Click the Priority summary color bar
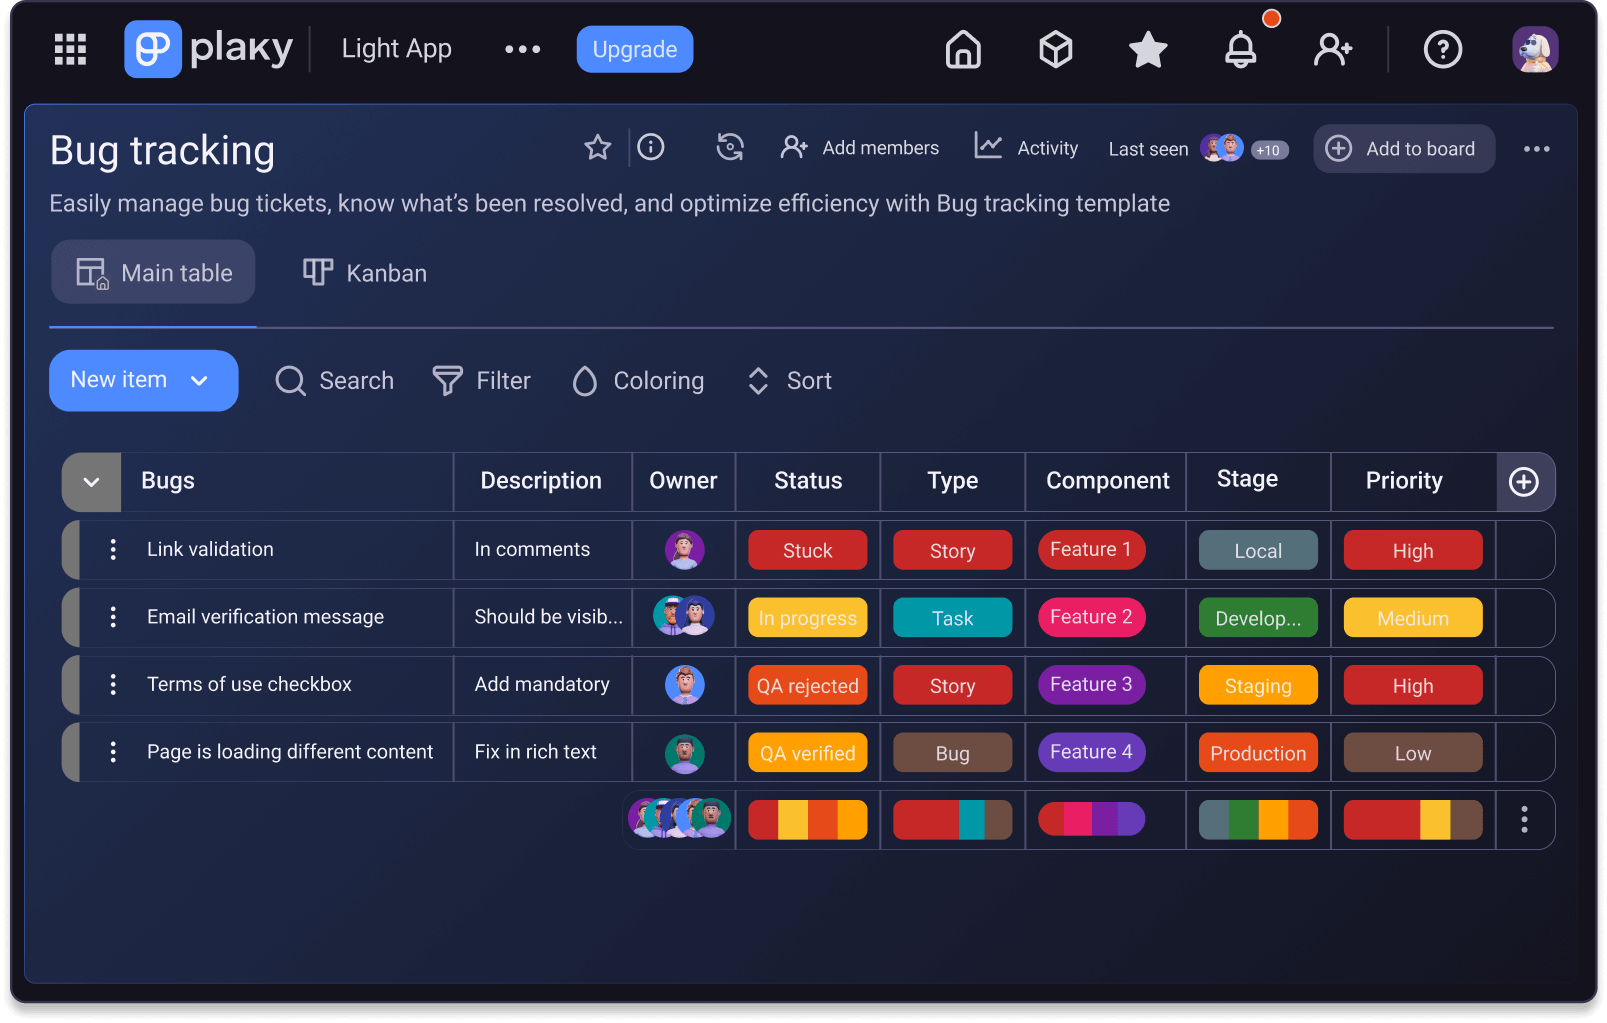Image resolution: width=1607 pixels, height=1023 pixels. point(1412,819)
